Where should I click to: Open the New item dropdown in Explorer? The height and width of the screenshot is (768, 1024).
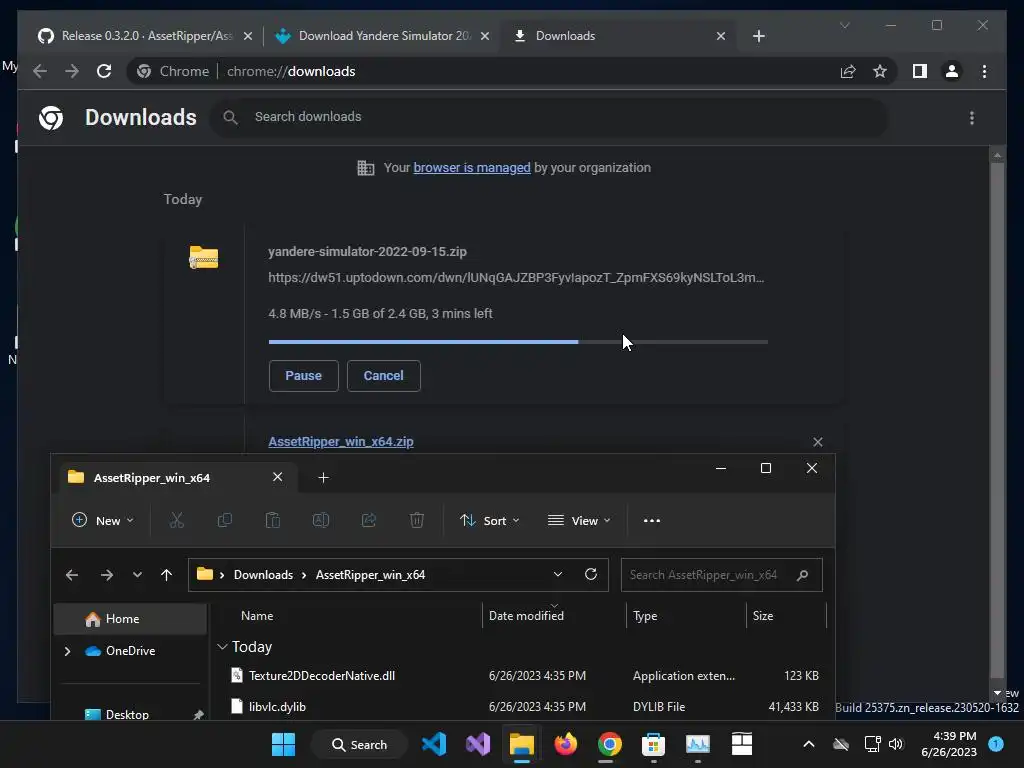point(103,520)
